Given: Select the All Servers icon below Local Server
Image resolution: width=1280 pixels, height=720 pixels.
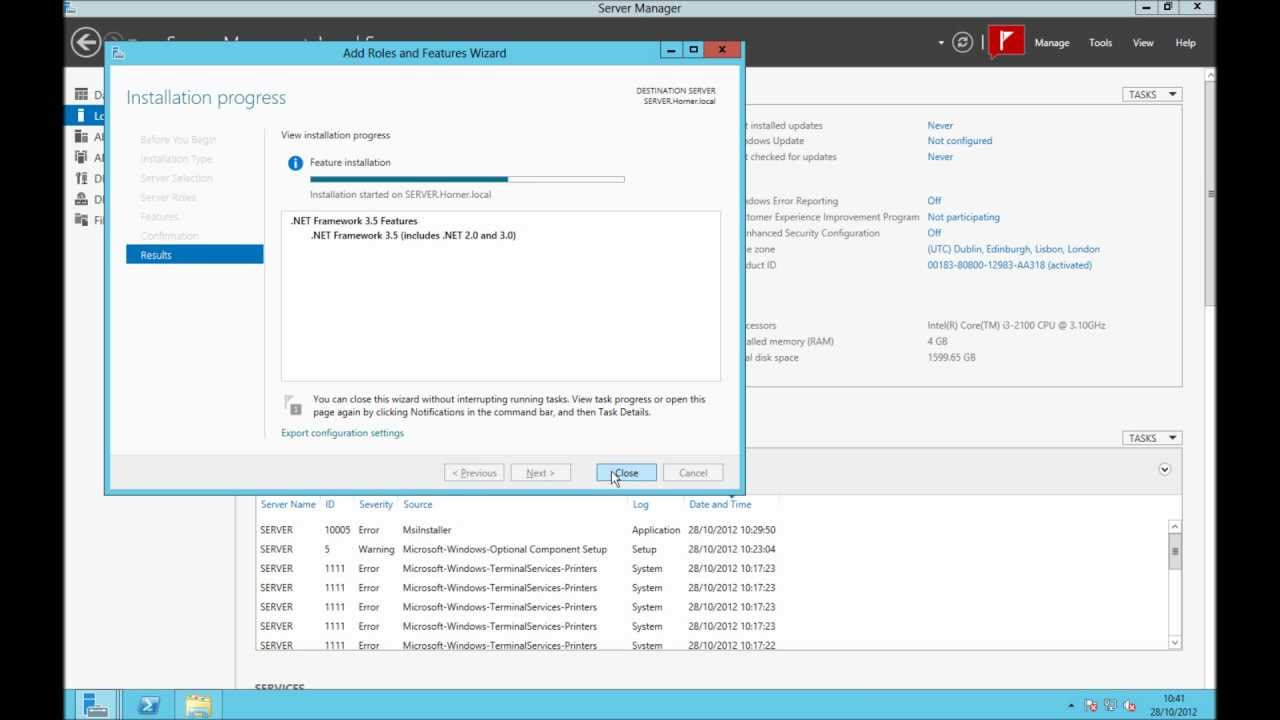Looking at the screenshot, I should coord(81,136).
